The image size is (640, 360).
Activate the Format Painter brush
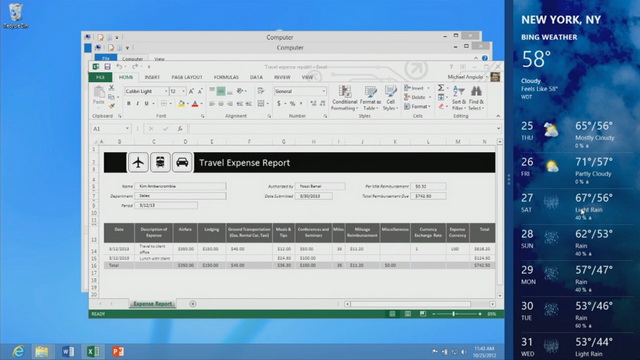pyautogui.click(x=111, y=106)
